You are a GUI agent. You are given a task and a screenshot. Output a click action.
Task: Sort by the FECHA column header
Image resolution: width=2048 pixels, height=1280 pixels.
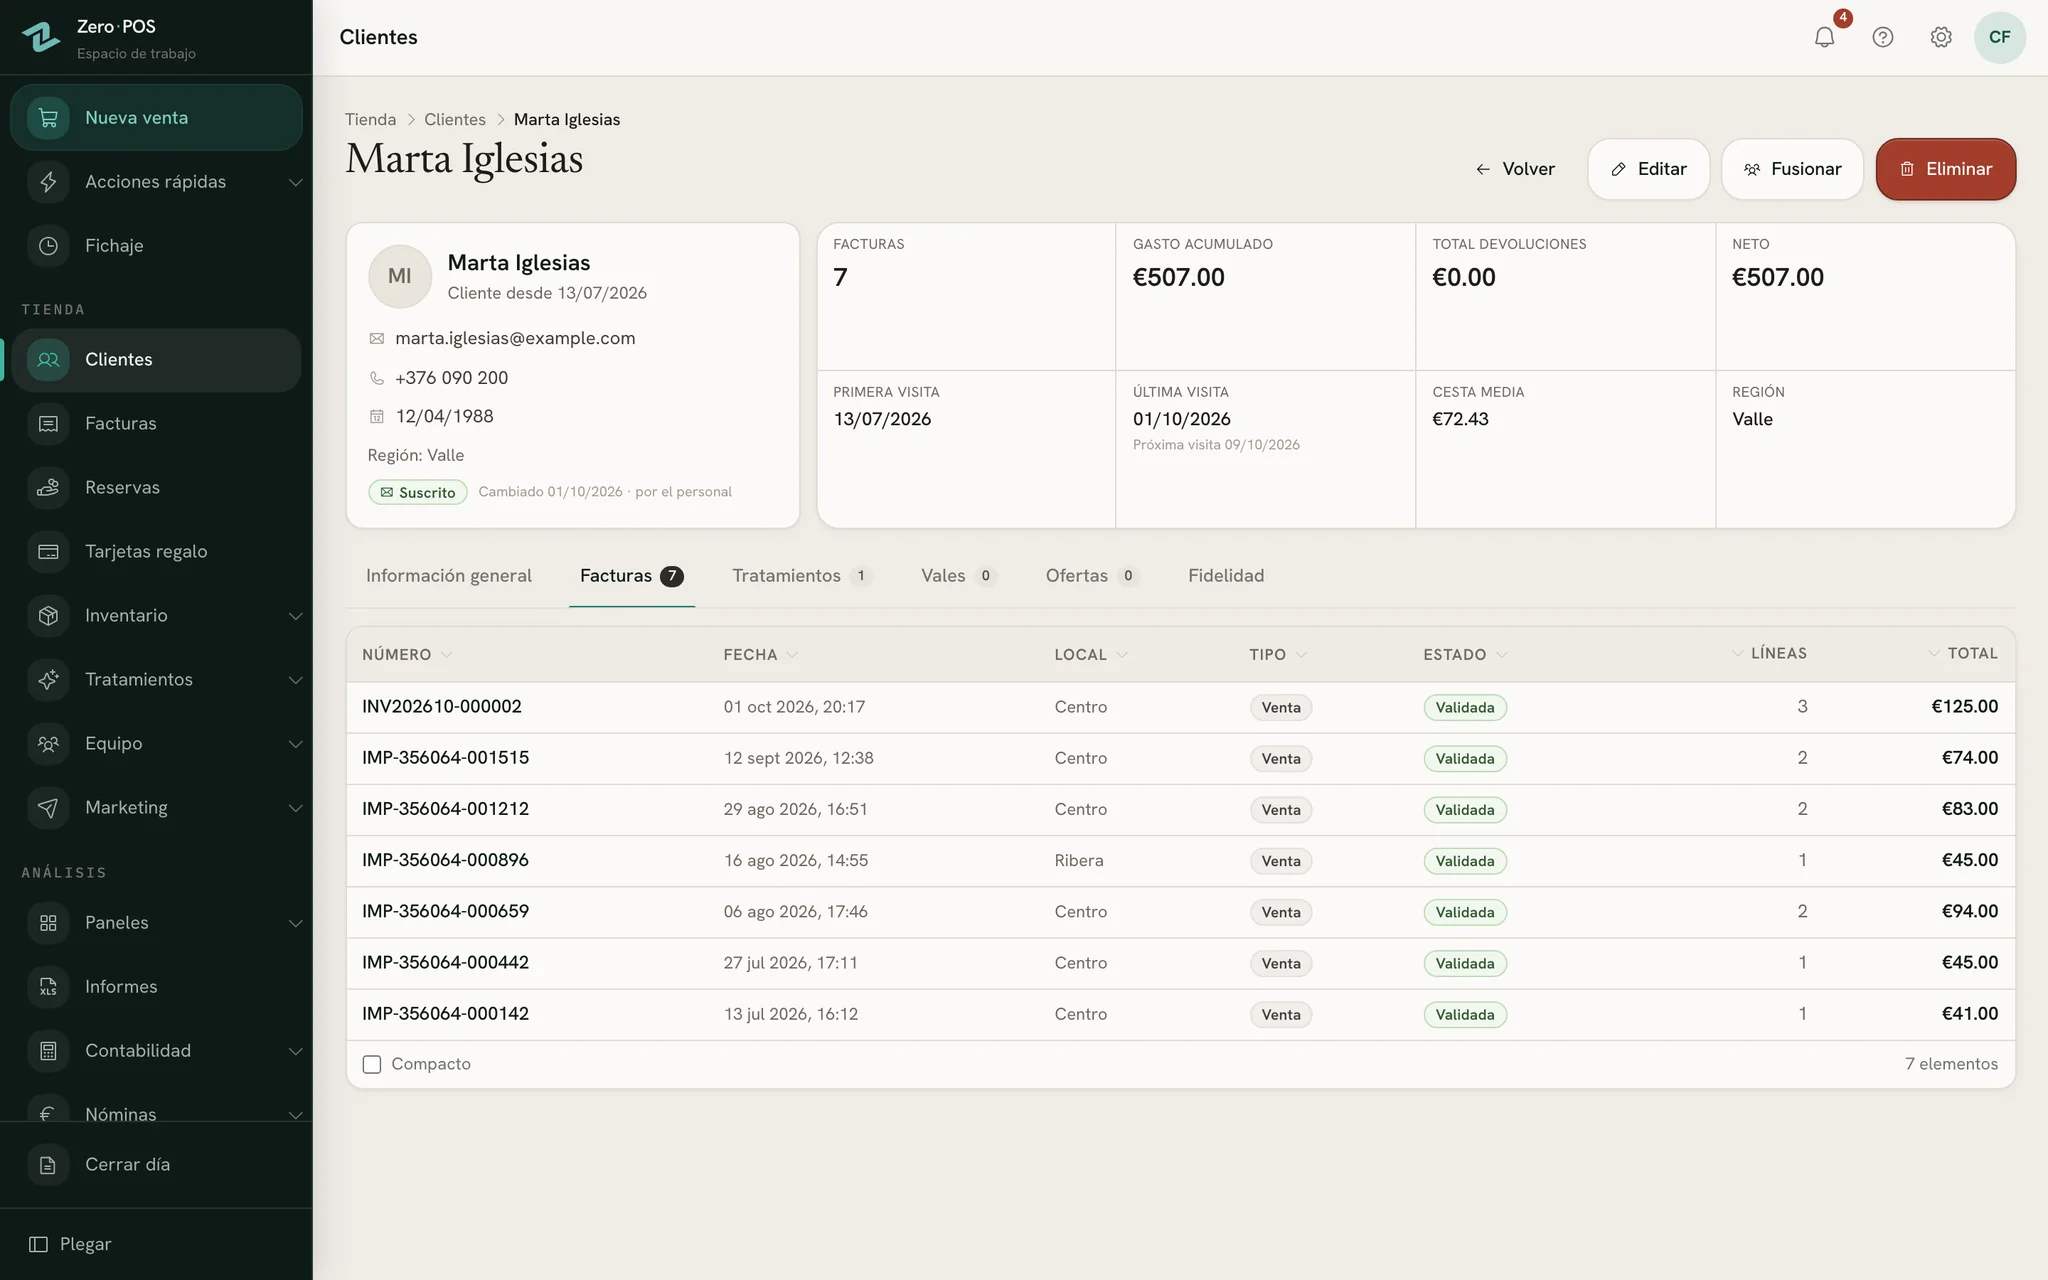pyautogui.click(x=760, y=655)
